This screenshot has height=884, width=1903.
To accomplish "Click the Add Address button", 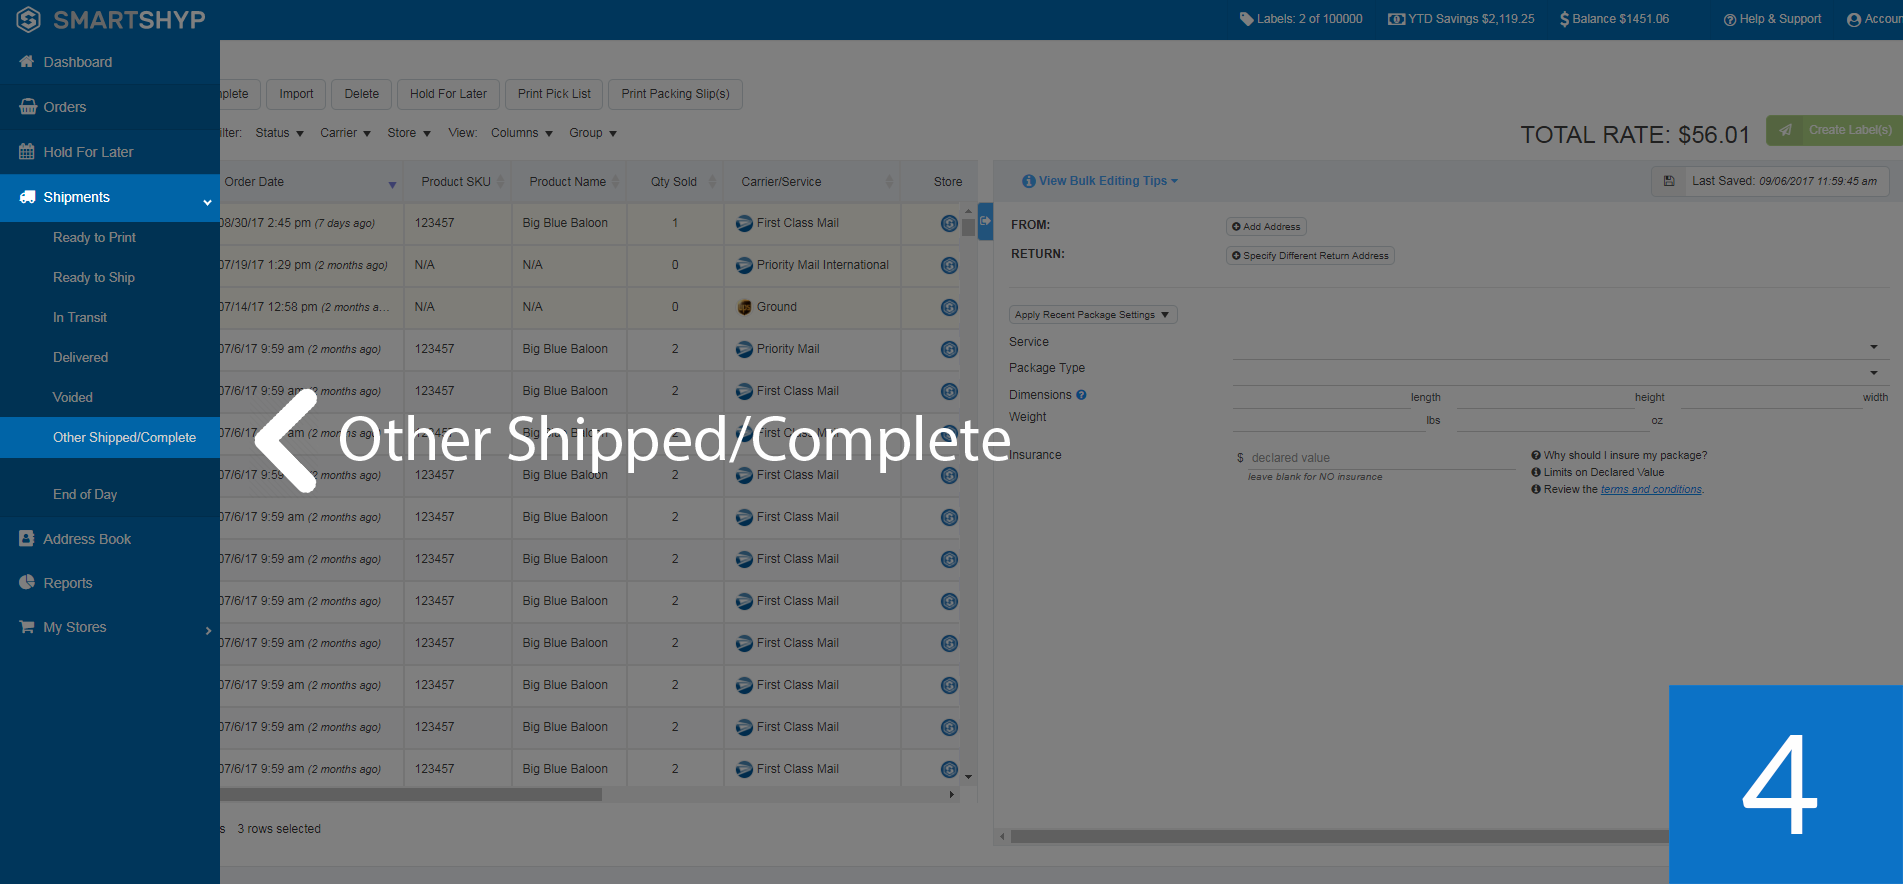I will (1266, 227).
